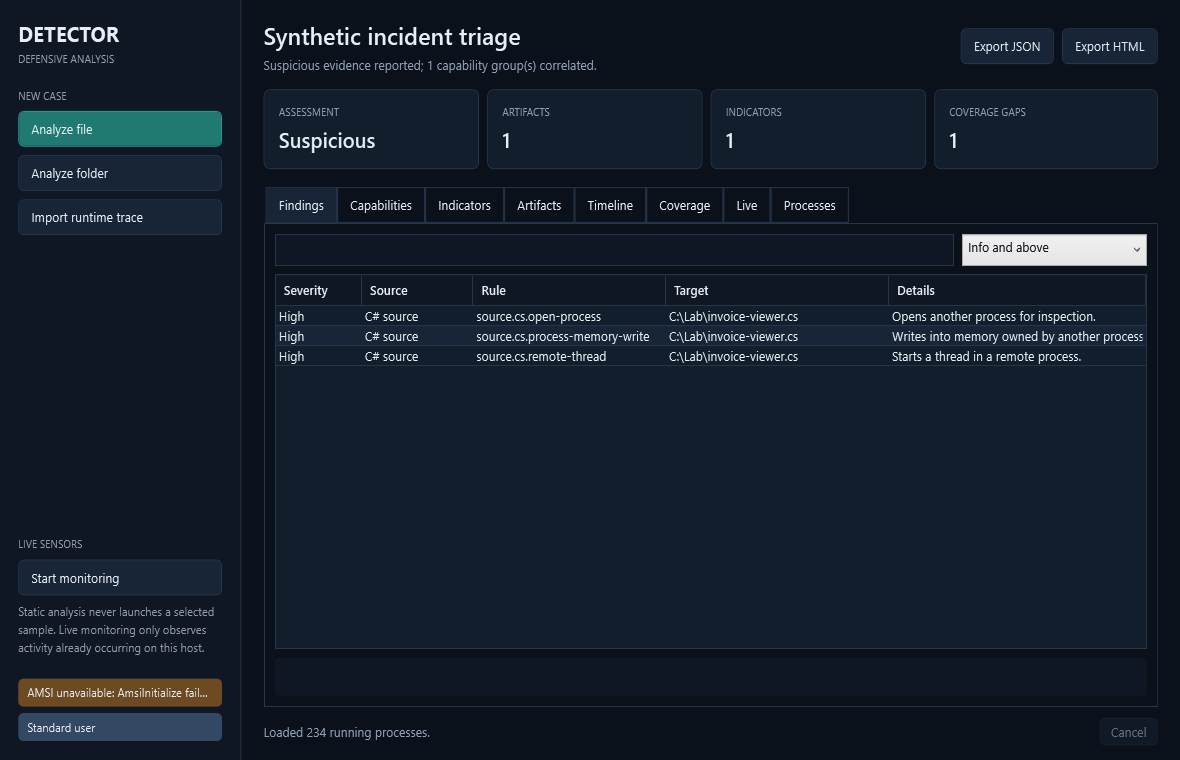Click the Rule column header

coord(569,290)
